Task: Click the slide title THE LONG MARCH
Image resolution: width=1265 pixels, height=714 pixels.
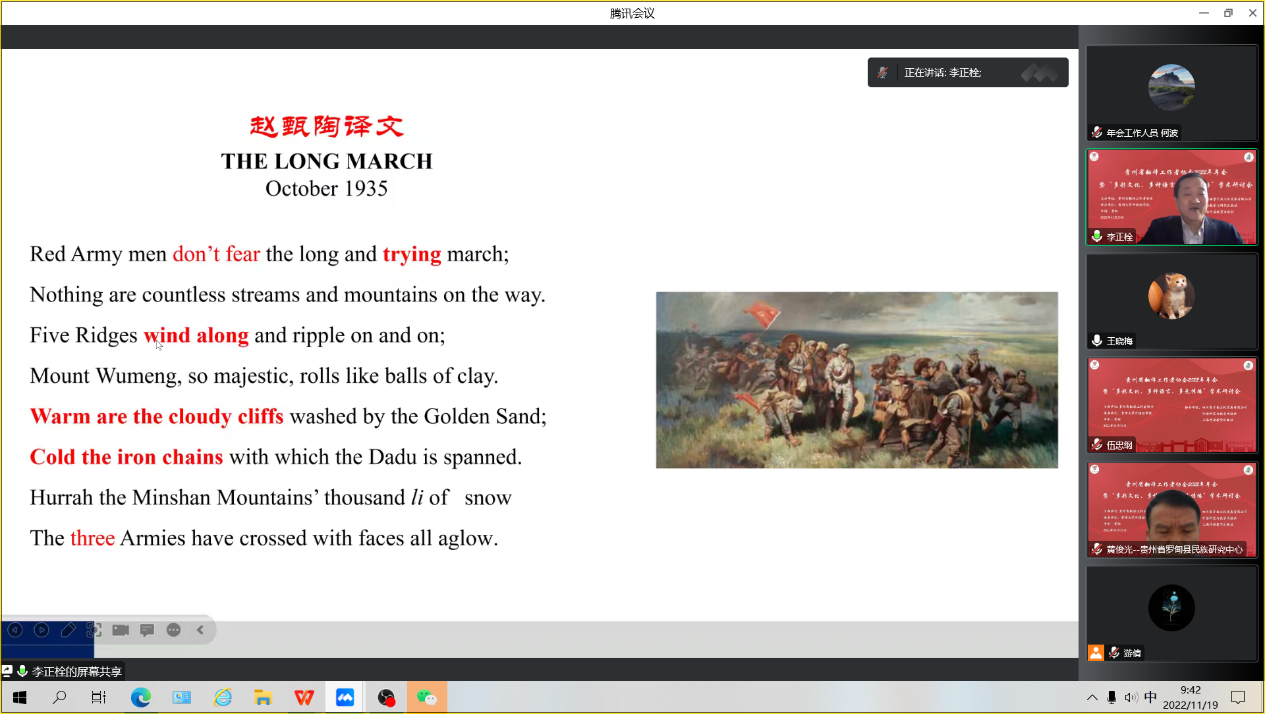Action: (x=327, y=161)
